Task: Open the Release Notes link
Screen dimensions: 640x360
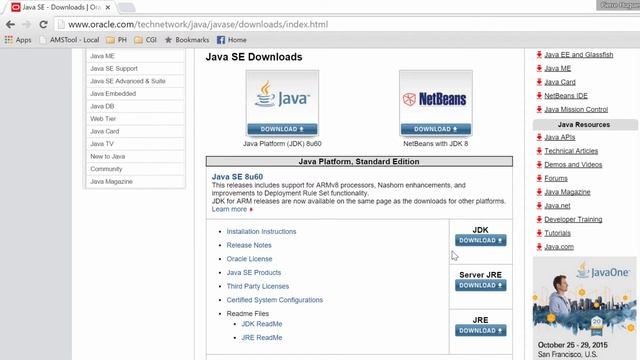Action: [x=249, y=245]
